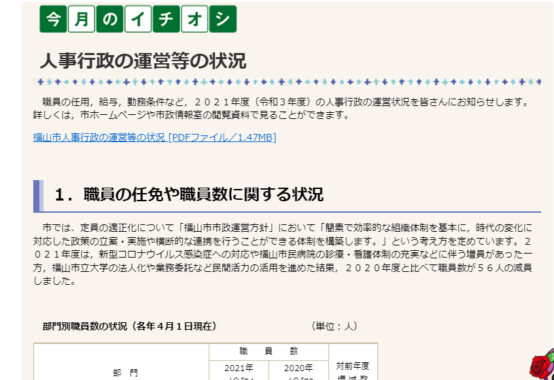
Task: Click the 2021年 column header
Action: pos(239,370)
